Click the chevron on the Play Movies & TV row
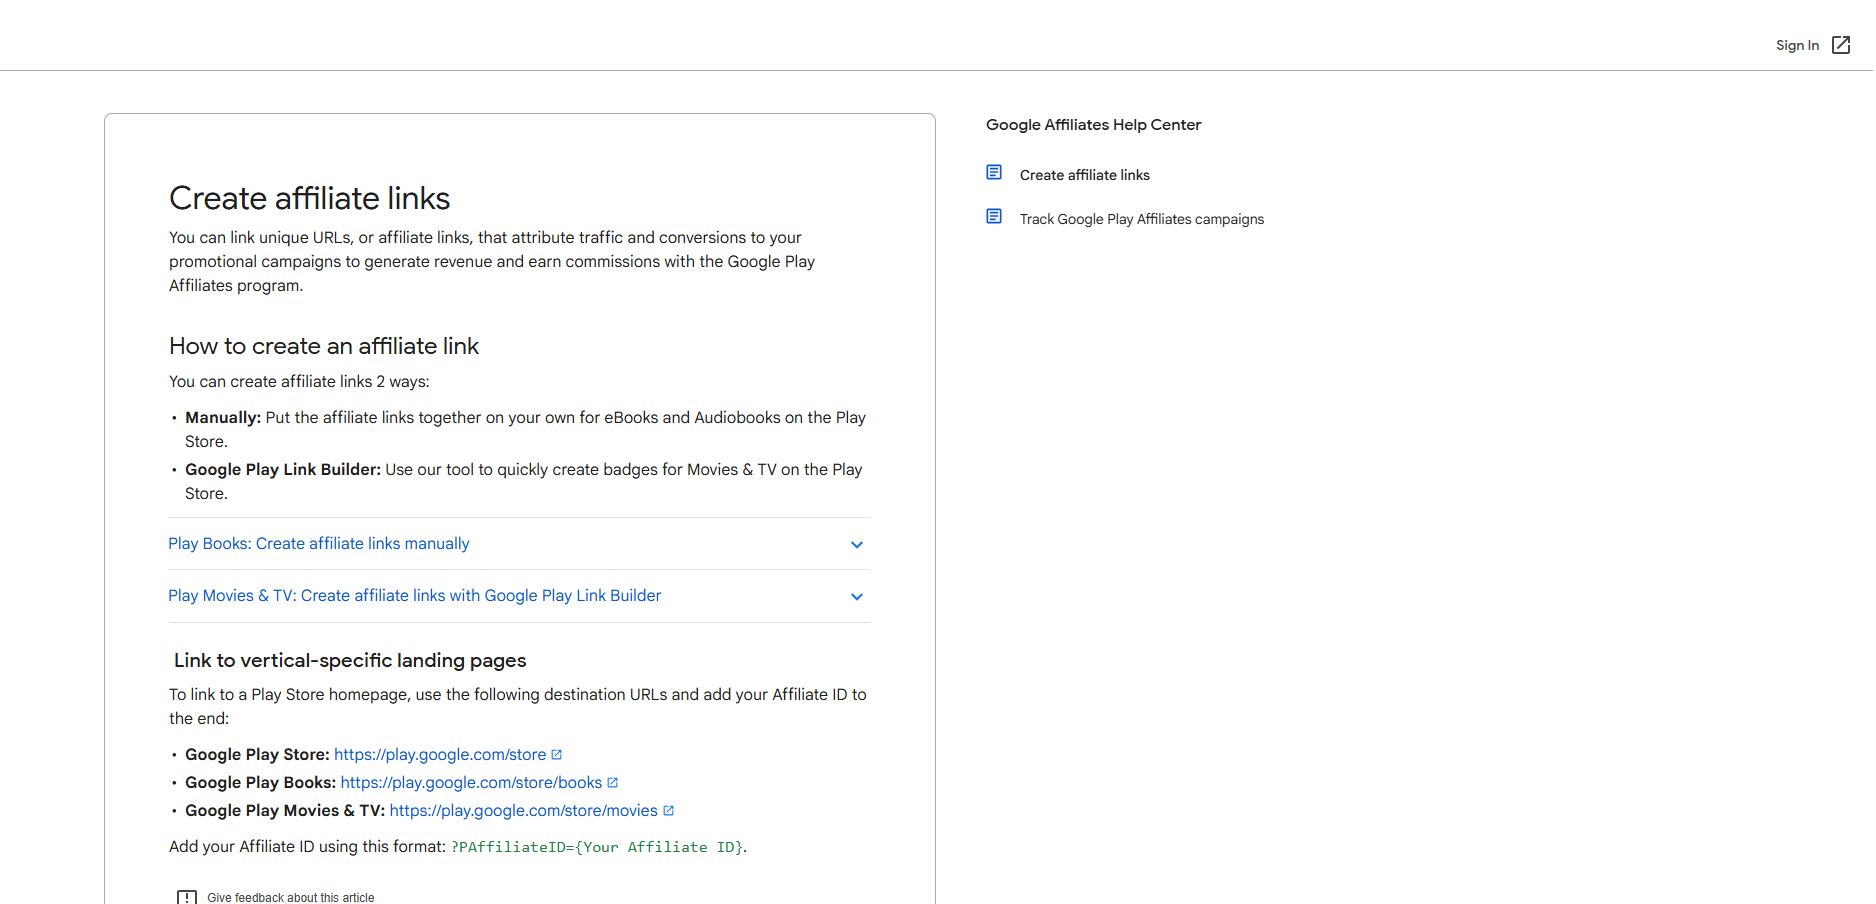Viewport: 1876px width, 904px height. [x=856, y=597]
